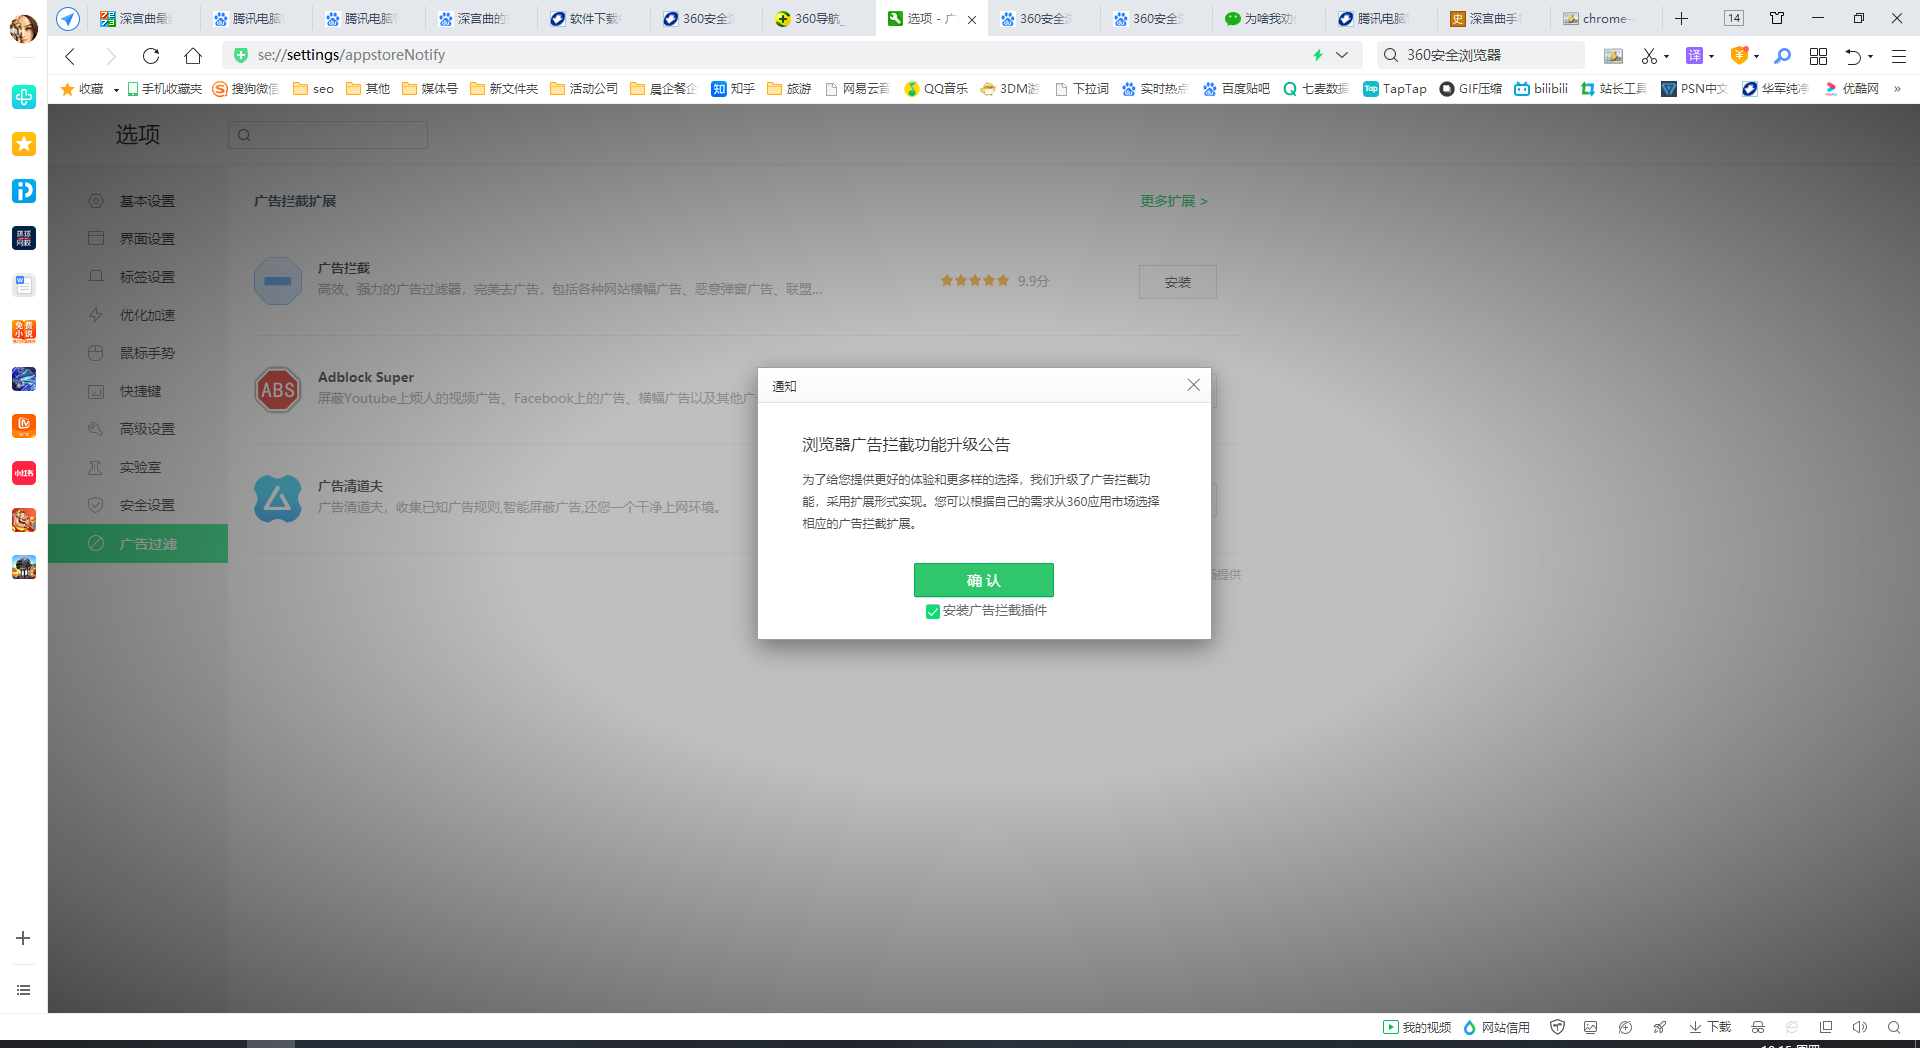The width and height of the screenshot is (1920, 1048).
Task: Click the magnifier zoom icon in status bar
Action: coord(1894,1027)
